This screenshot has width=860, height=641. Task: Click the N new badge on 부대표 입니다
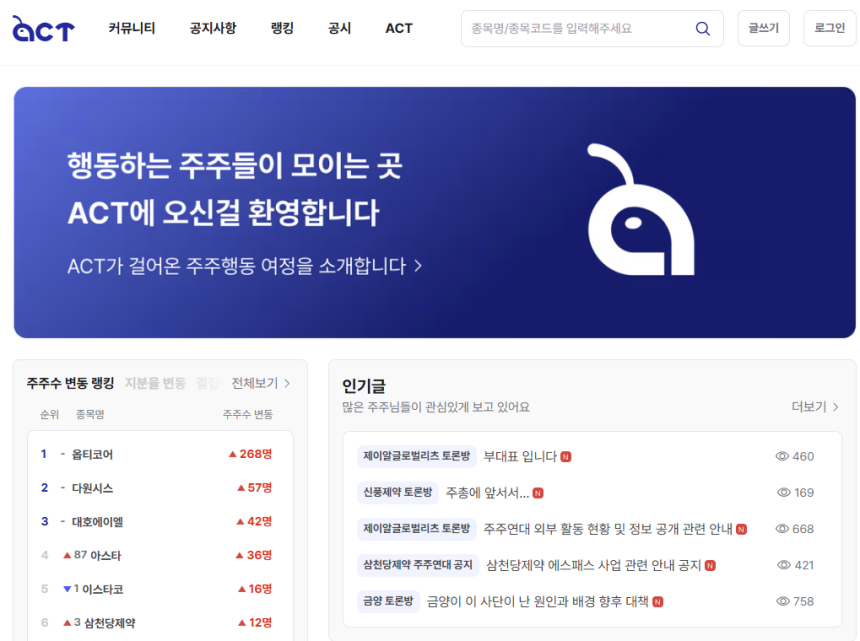pyautogui.click(x=566, y=457)
